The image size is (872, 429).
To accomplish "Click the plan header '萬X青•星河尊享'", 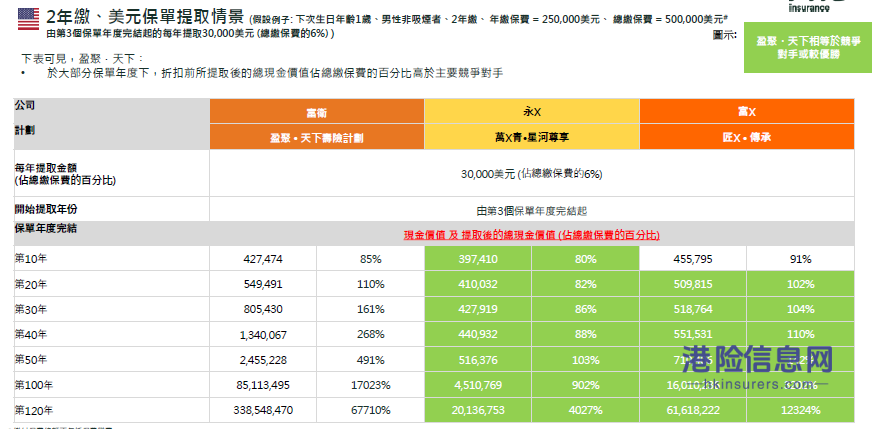I will [532, 137].
